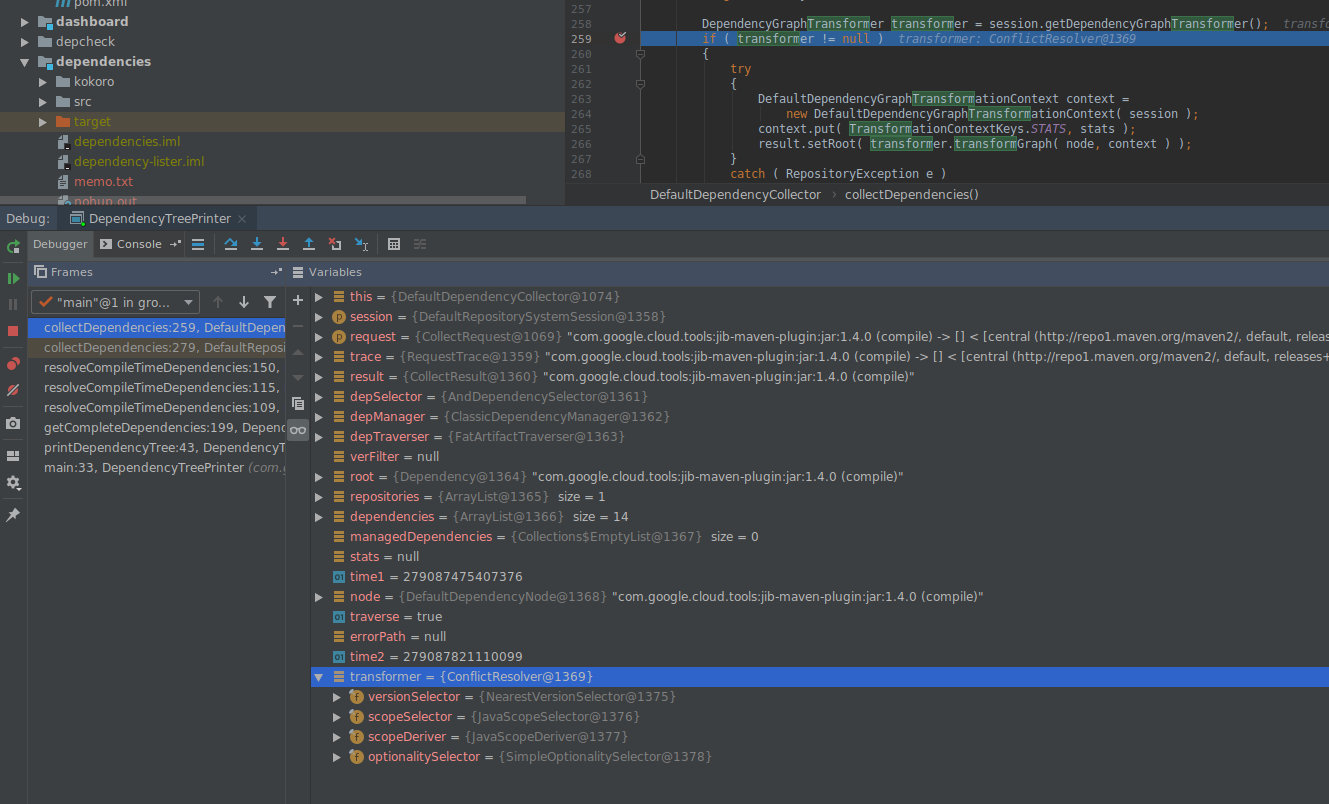Viewport: 1329px width, 804px height.
Task: Stop the debug session with the red square
Action: point(13,328)
